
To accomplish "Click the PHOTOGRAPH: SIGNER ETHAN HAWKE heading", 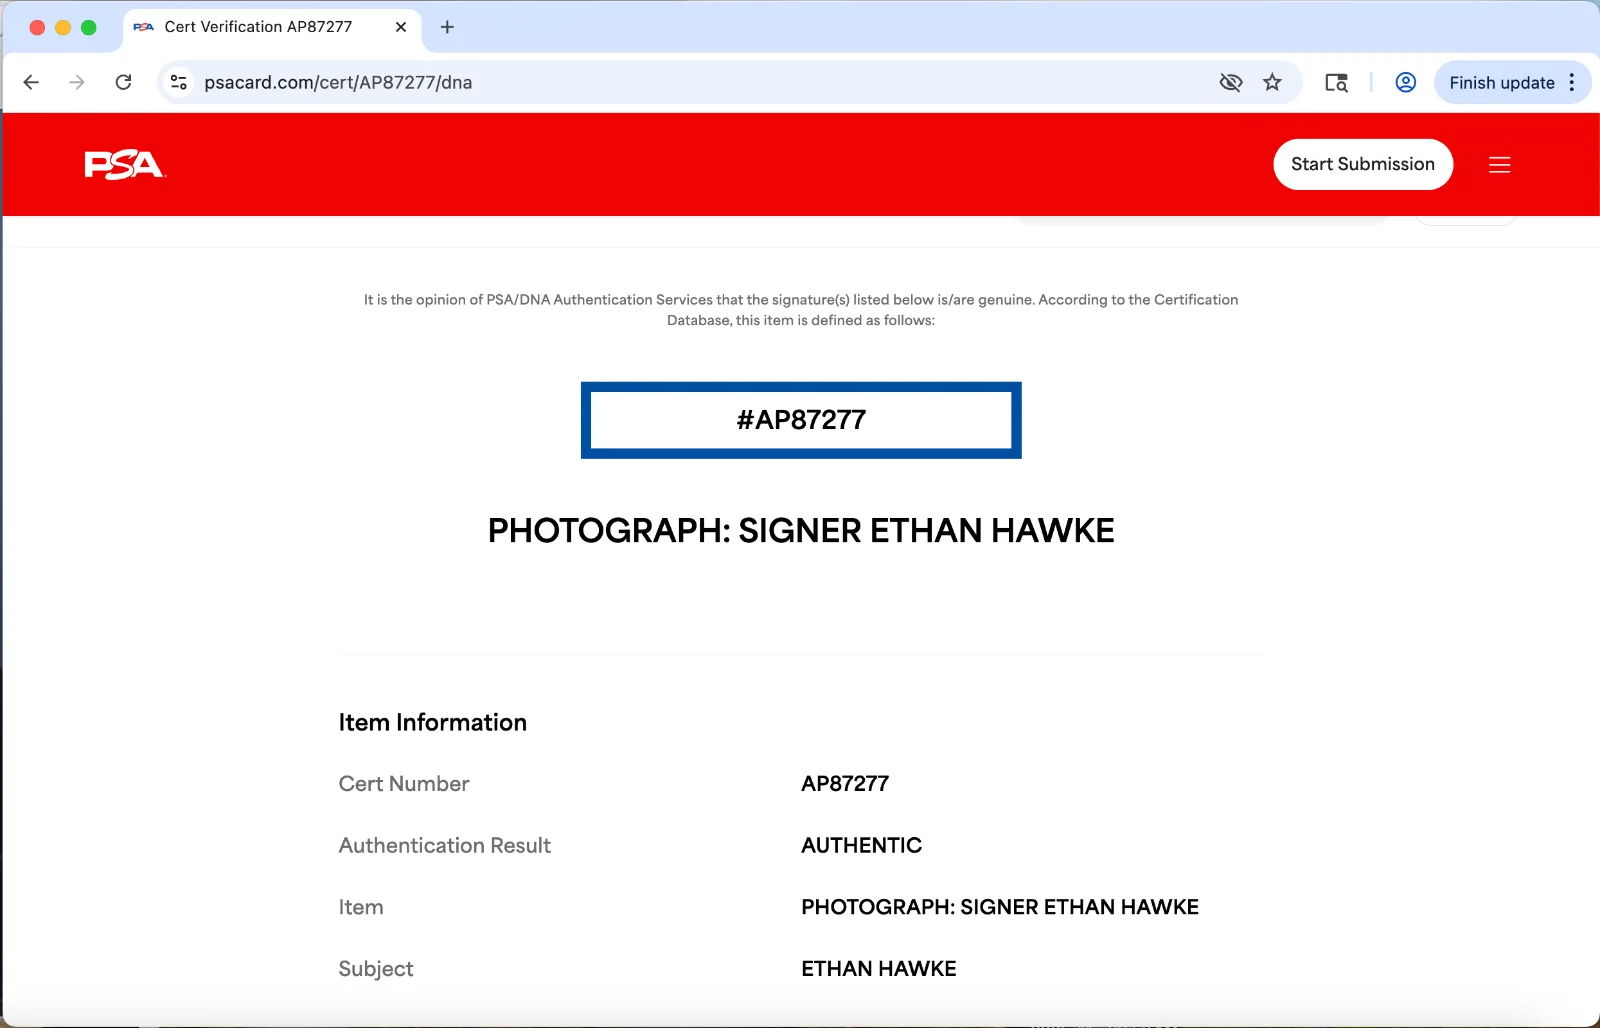I will pyautogui.click(x=801, y=530).
